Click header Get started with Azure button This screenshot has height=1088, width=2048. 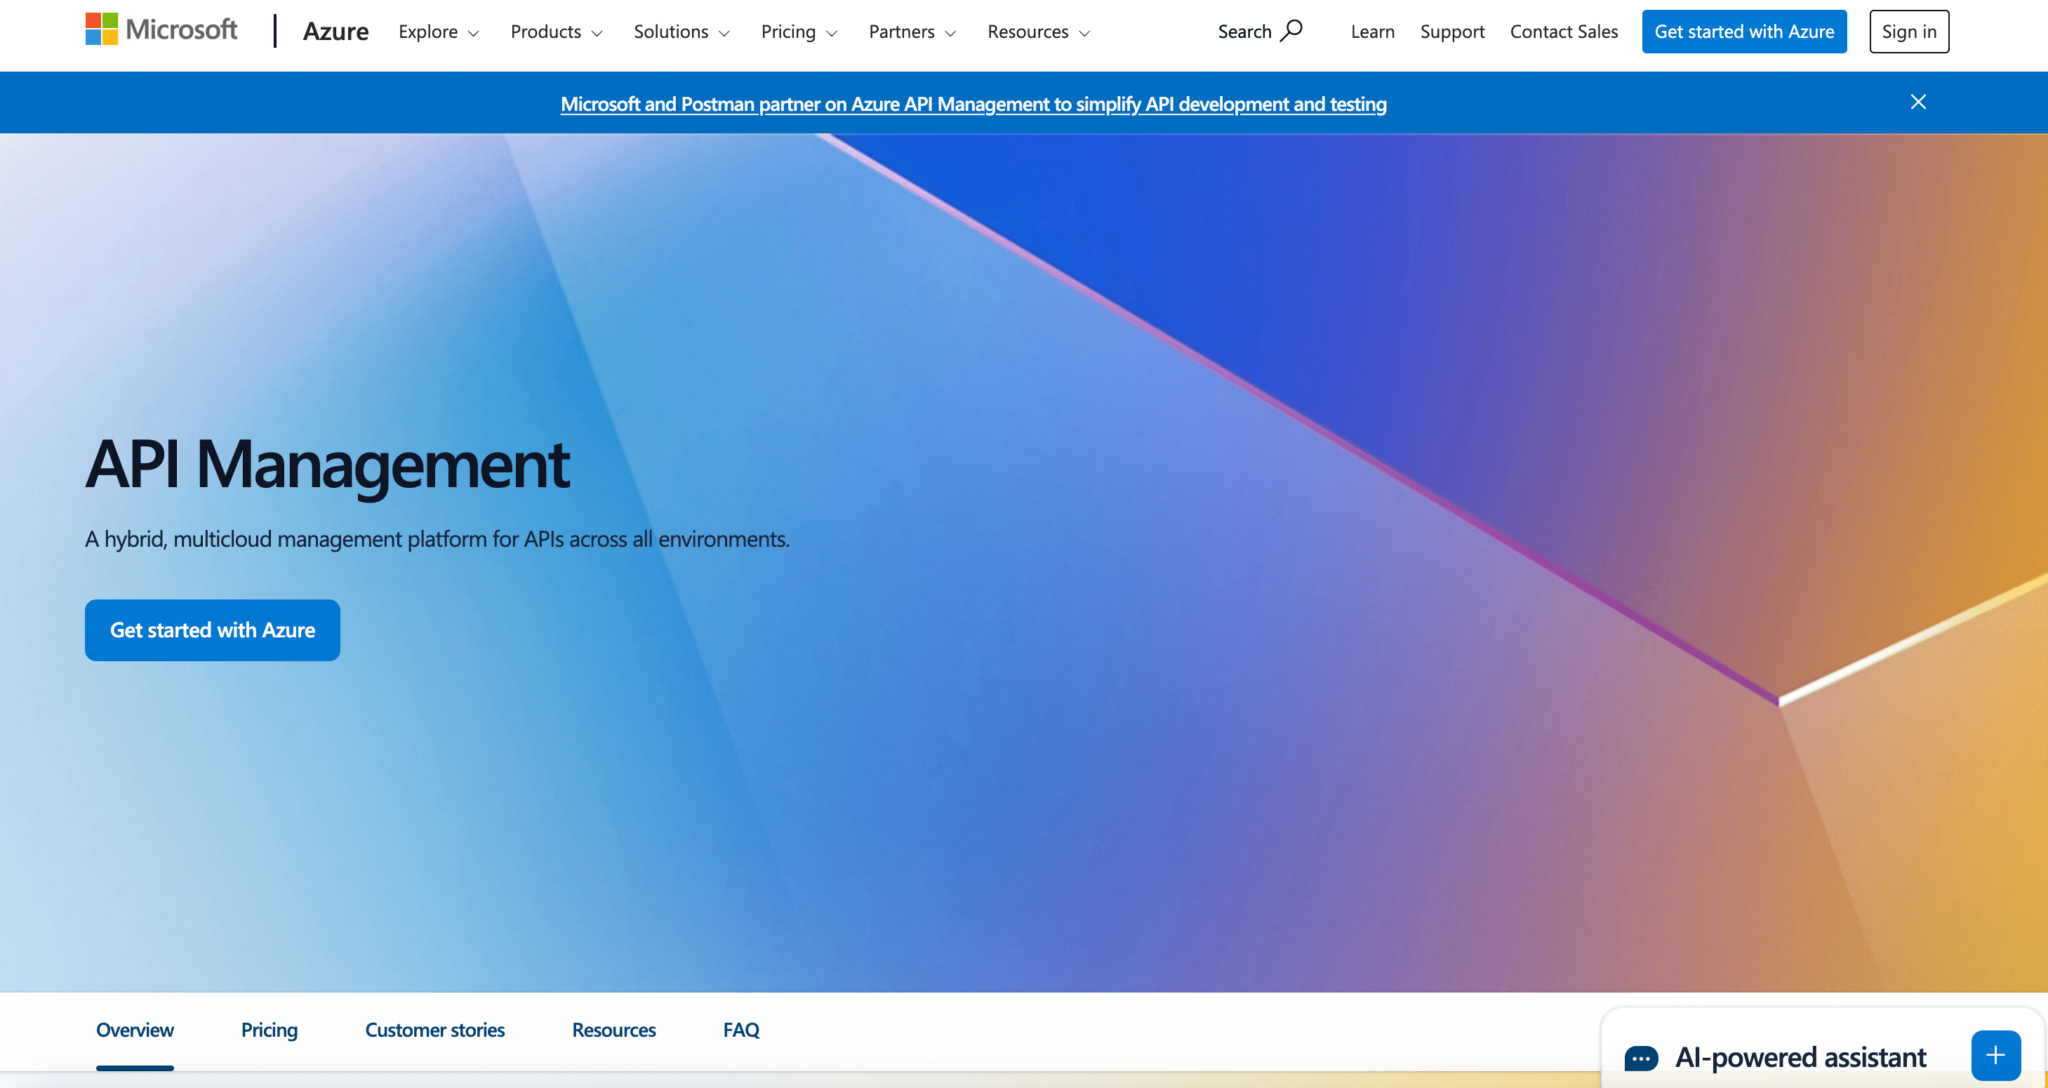pyautogui.click(x=1744, y=32)
